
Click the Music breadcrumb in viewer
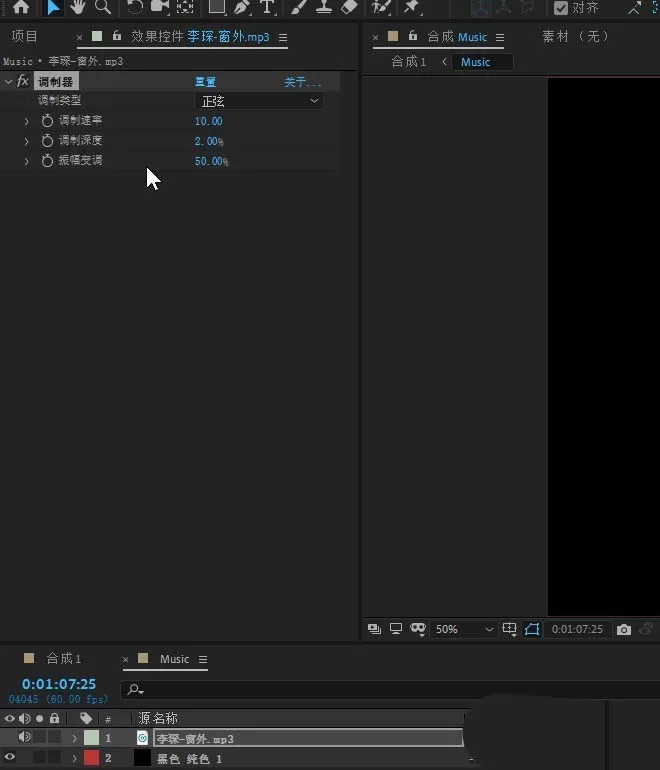pyautogui.click(x=475, y=62)
